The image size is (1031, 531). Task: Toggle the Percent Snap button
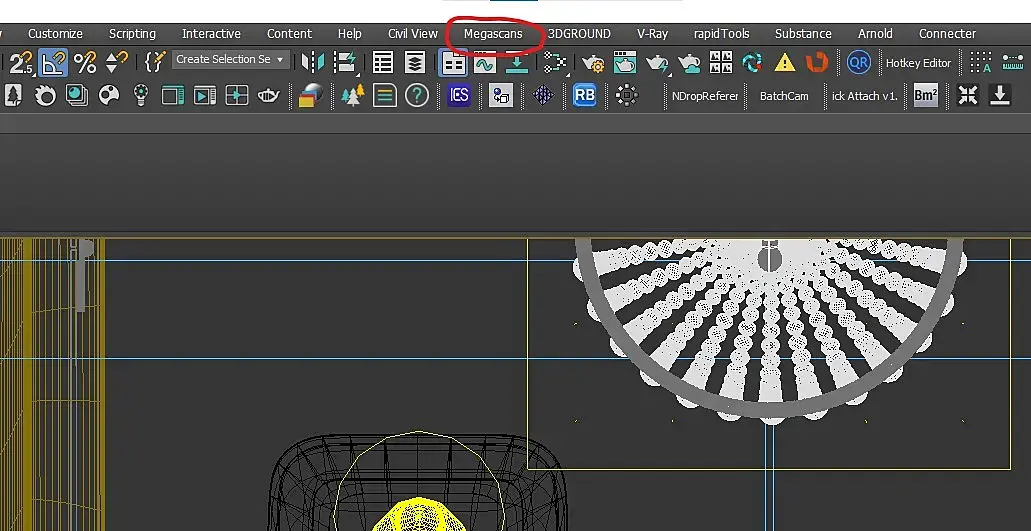pyautogui.click(x=85, y=63)
